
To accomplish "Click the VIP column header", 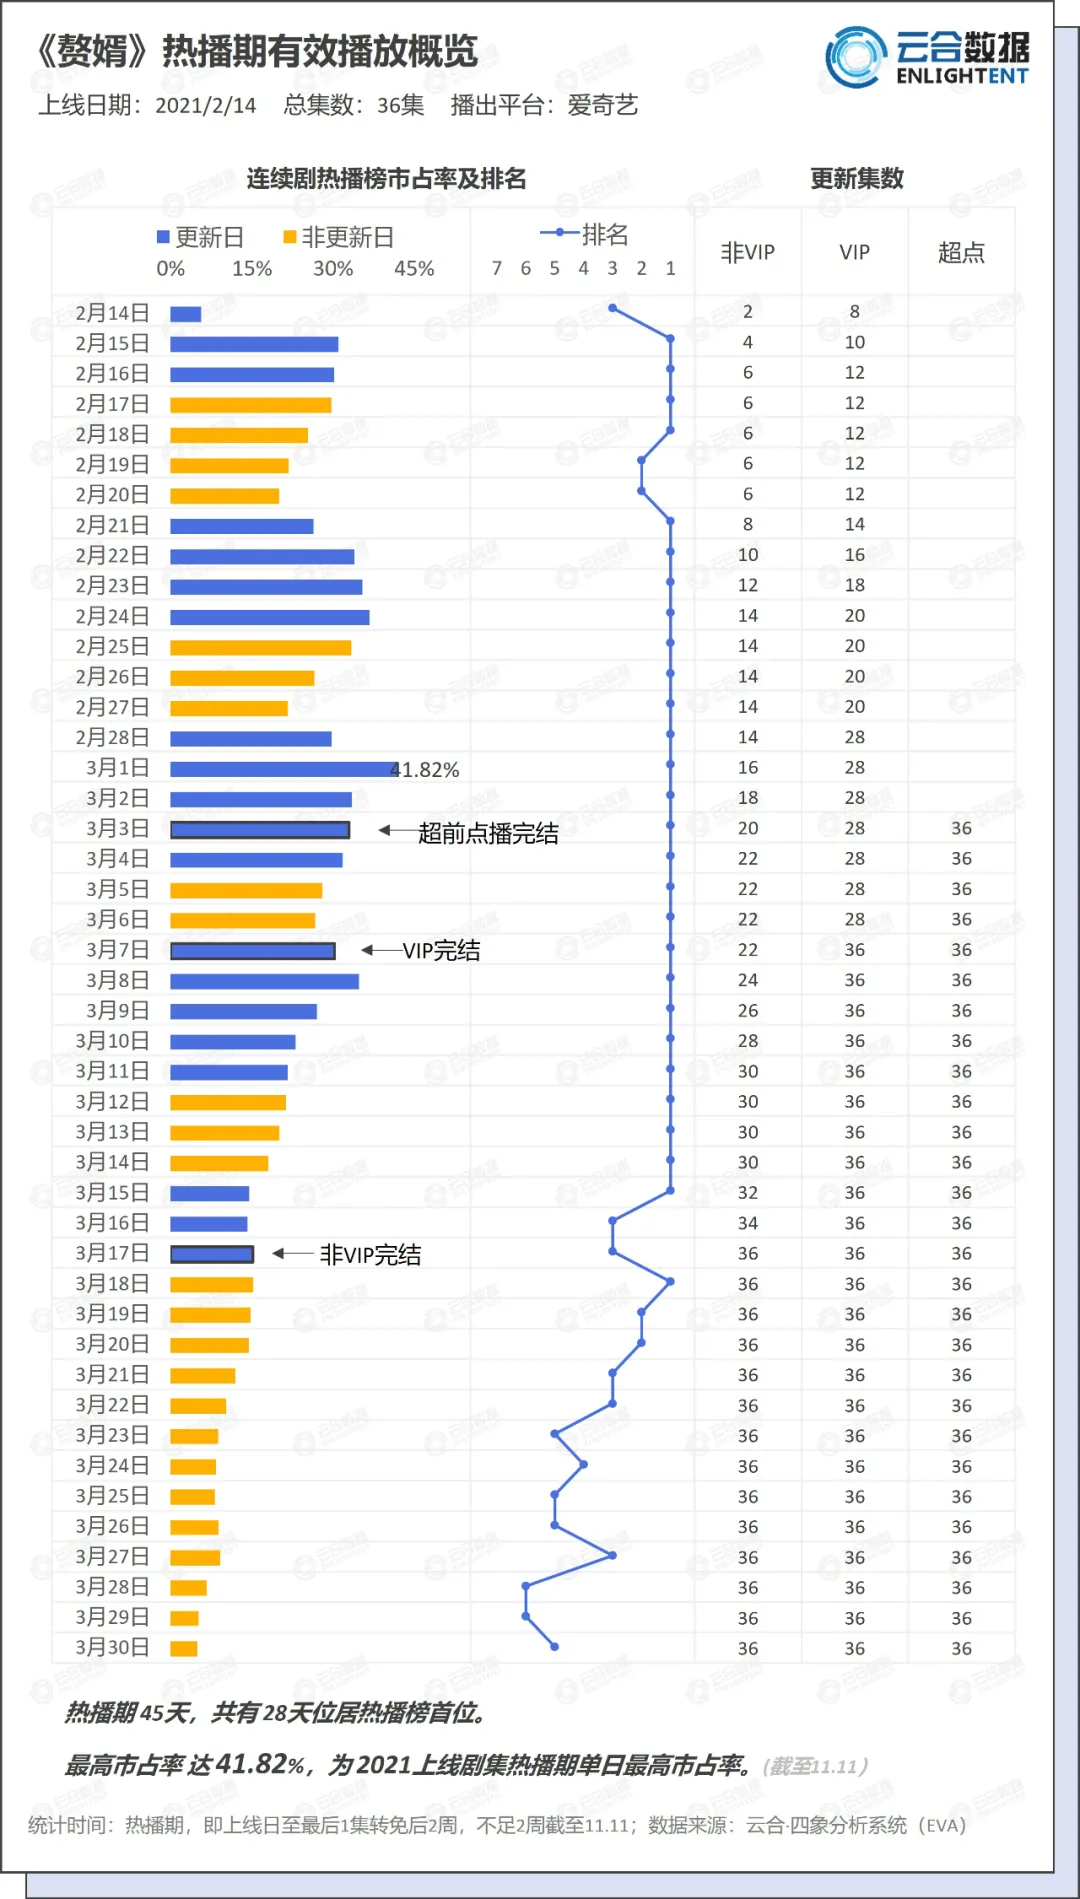I will click(854, 252).
